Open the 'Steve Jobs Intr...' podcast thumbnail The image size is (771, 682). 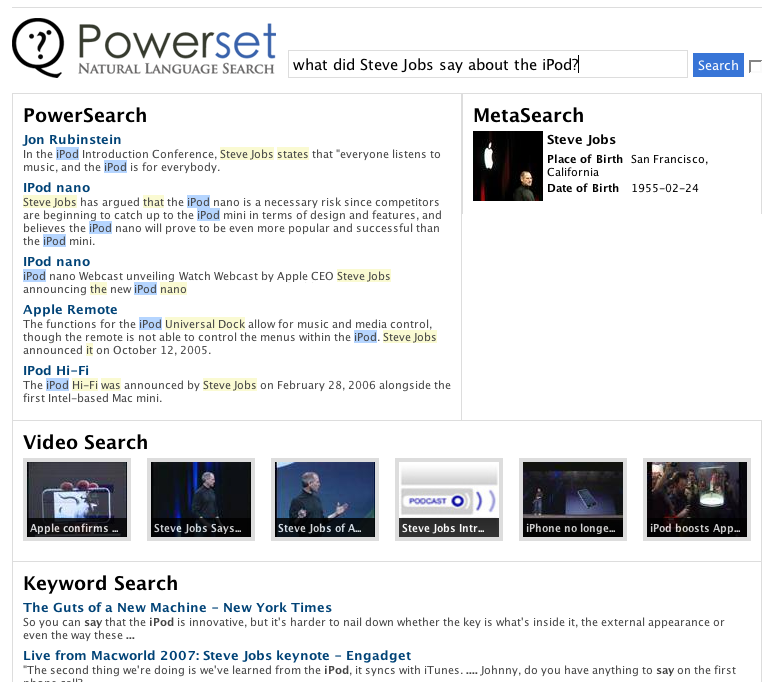point(449,499)
